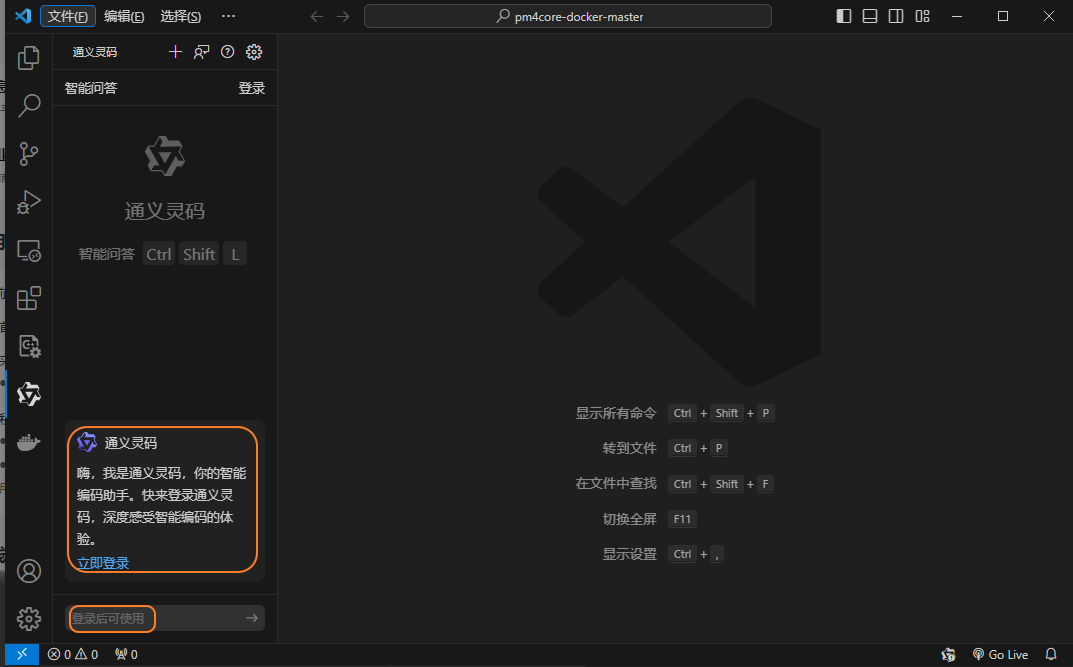Open the 编辑(E) menu
Screen dimensions: 1073x667
click(x=124, y=16)
